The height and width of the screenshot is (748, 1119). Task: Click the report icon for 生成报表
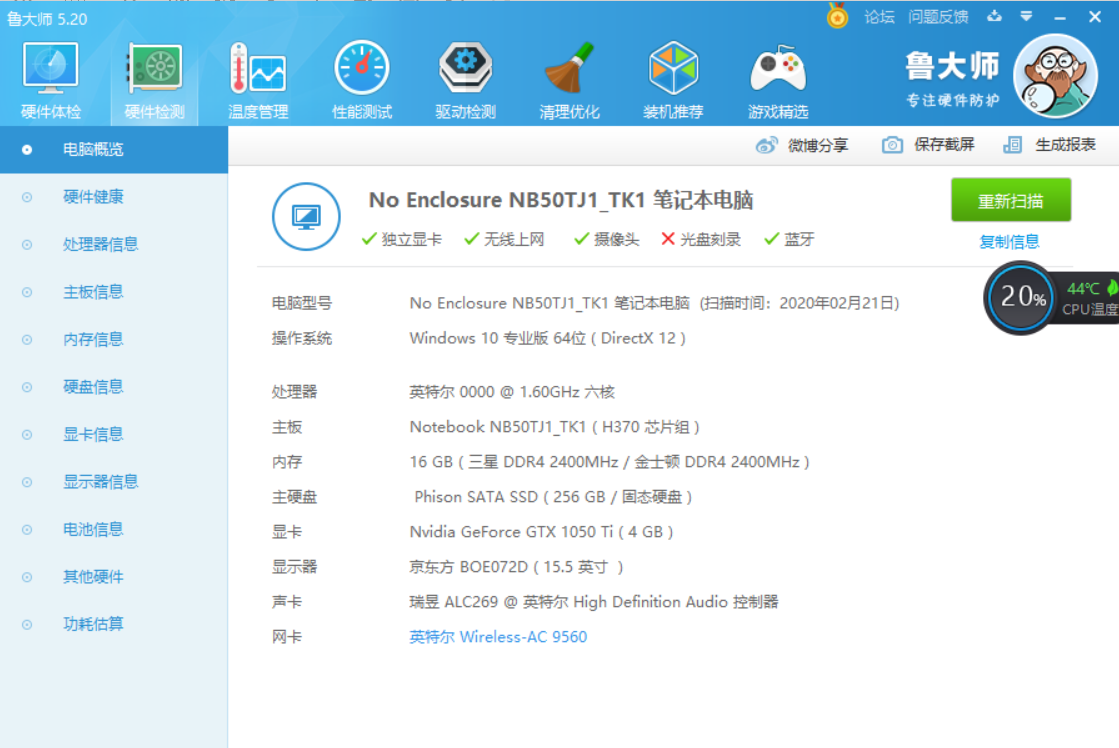pos(1013,145)
